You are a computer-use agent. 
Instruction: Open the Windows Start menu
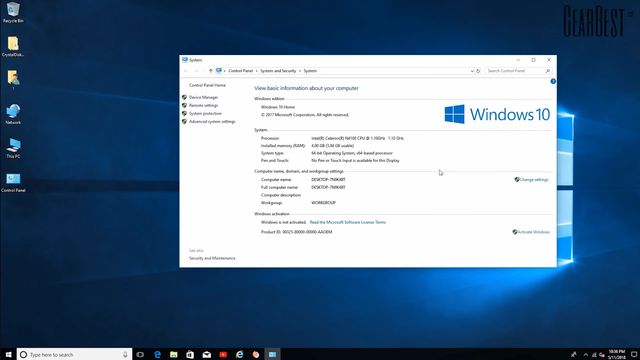[8, 354]
